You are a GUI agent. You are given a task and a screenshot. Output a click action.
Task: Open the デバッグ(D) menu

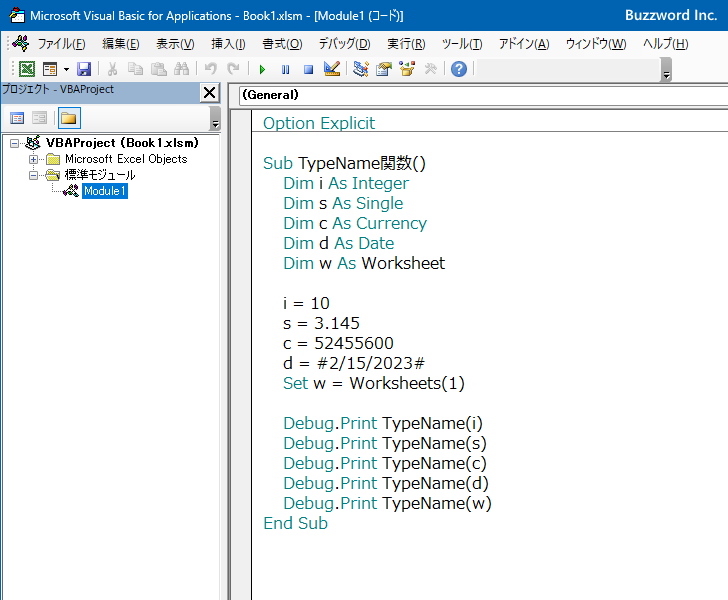tap(344, 44)
